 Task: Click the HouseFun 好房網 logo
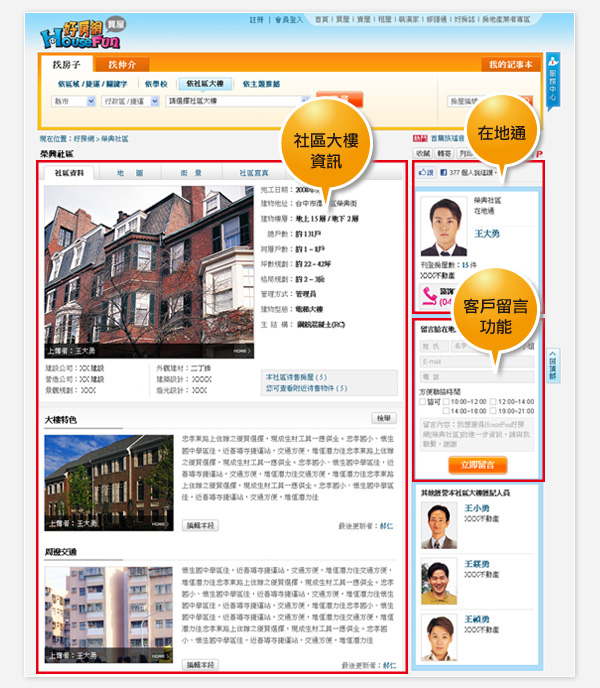pos(83,34)
